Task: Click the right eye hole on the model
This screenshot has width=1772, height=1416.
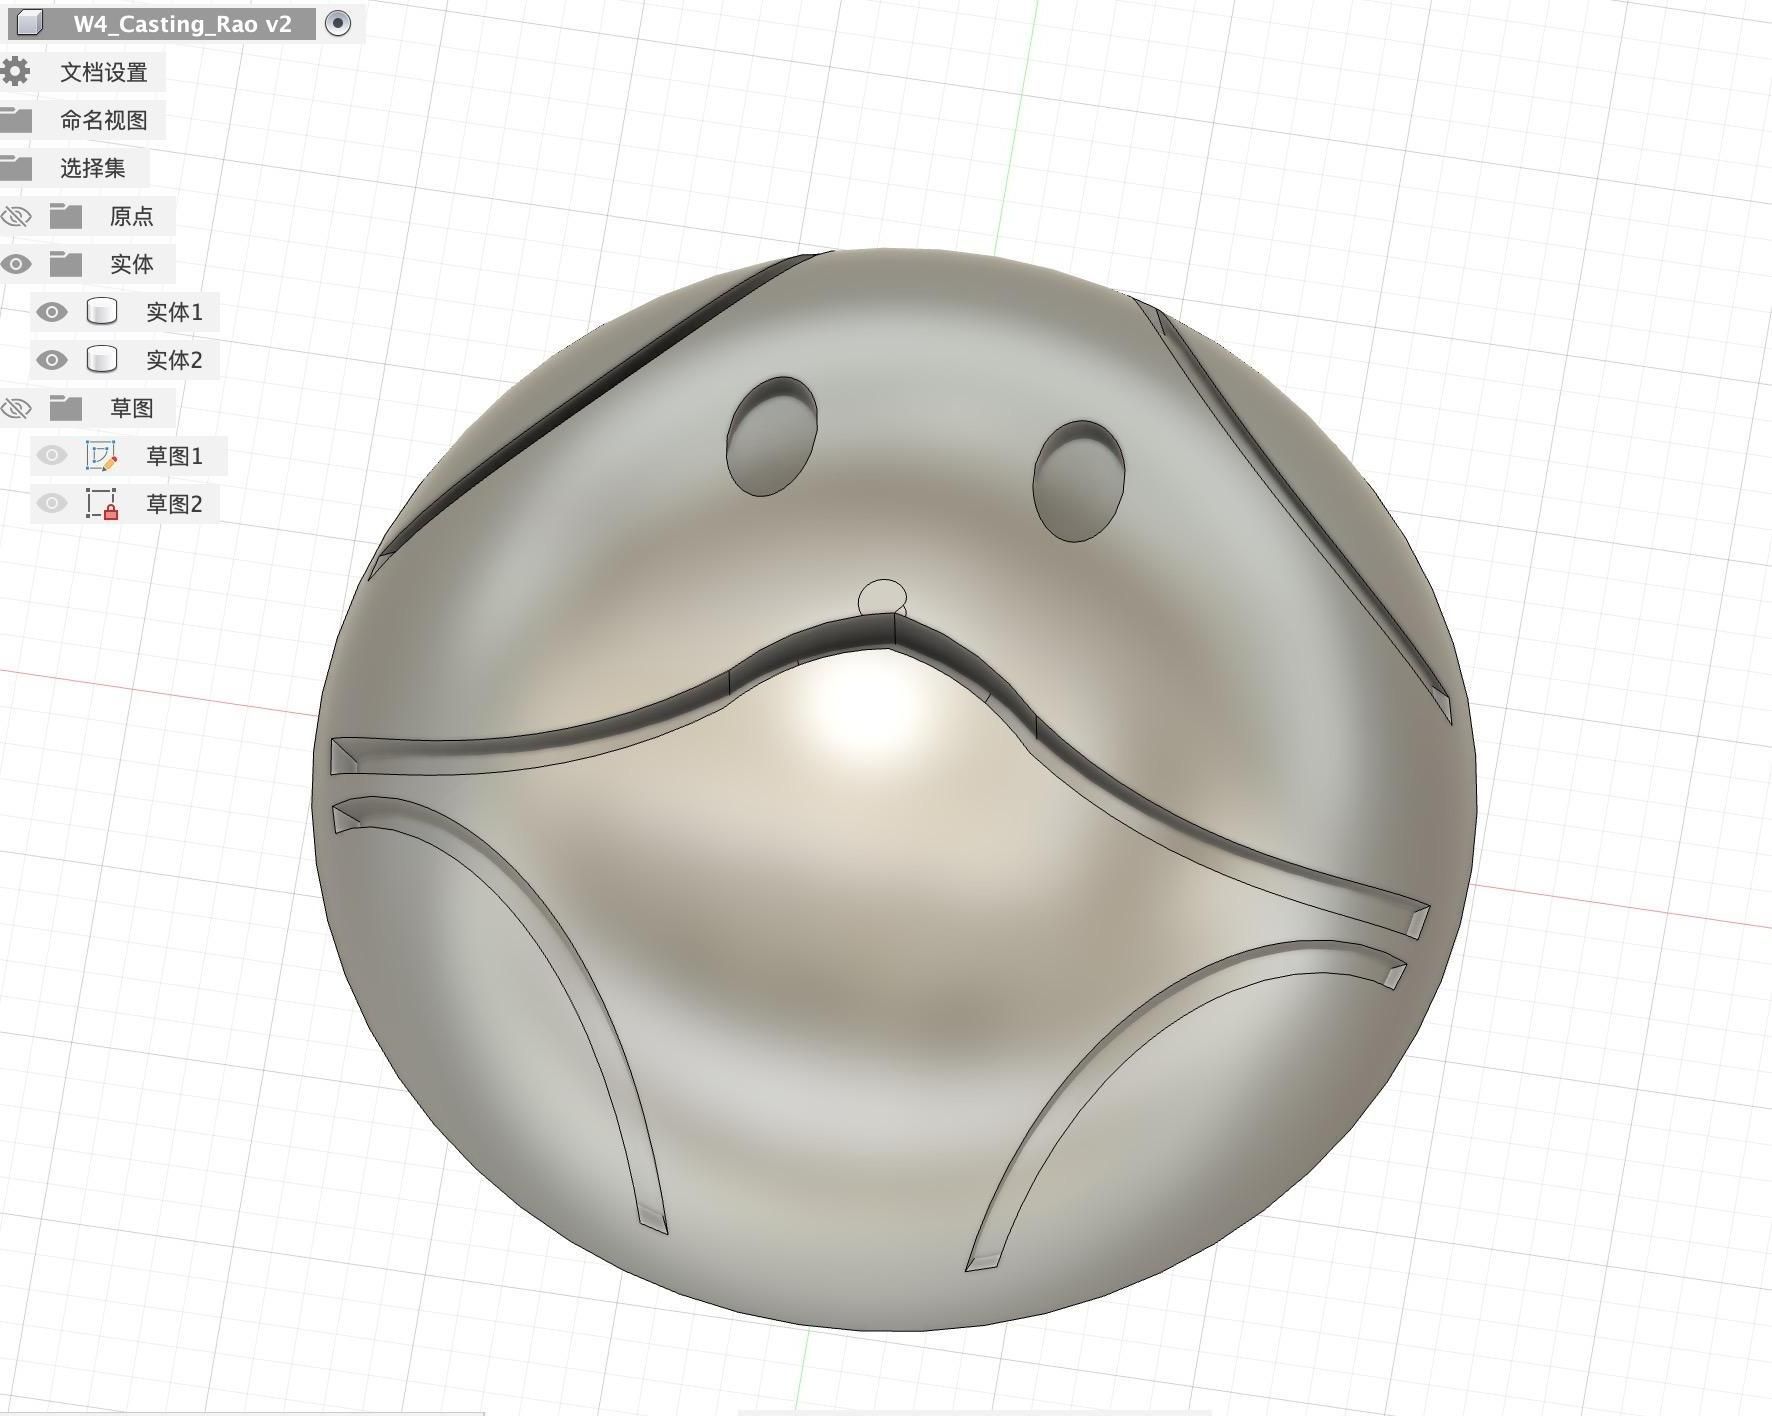Action: pos(1078,481)
